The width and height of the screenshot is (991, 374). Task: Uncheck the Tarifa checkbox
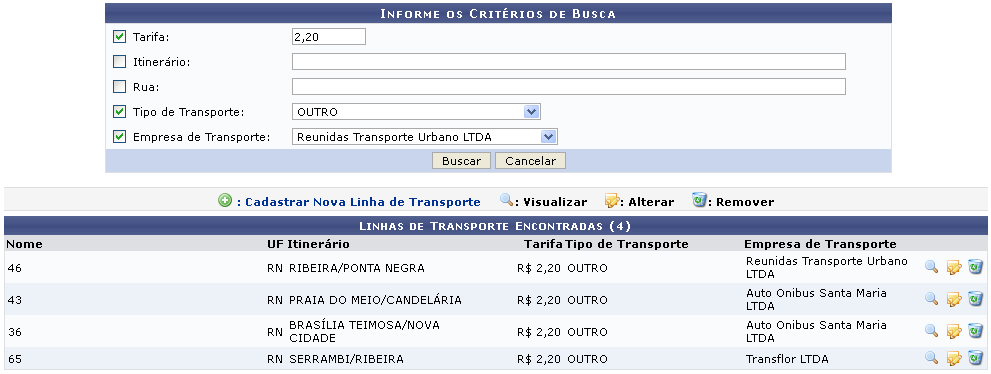click(119, 37)
